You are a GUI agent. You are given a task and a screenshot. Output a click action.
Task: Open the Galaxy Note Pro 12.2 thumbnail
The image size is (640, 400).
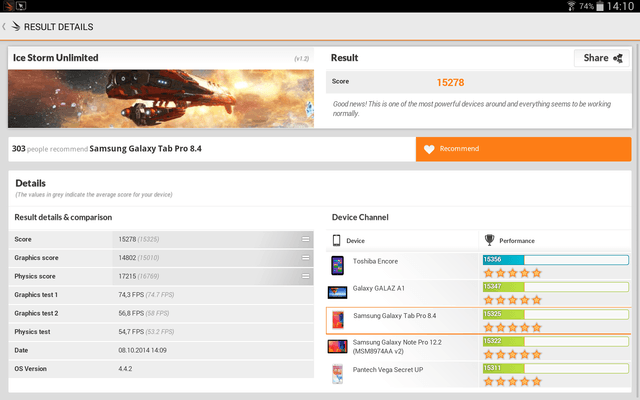(x=337, y=347)
